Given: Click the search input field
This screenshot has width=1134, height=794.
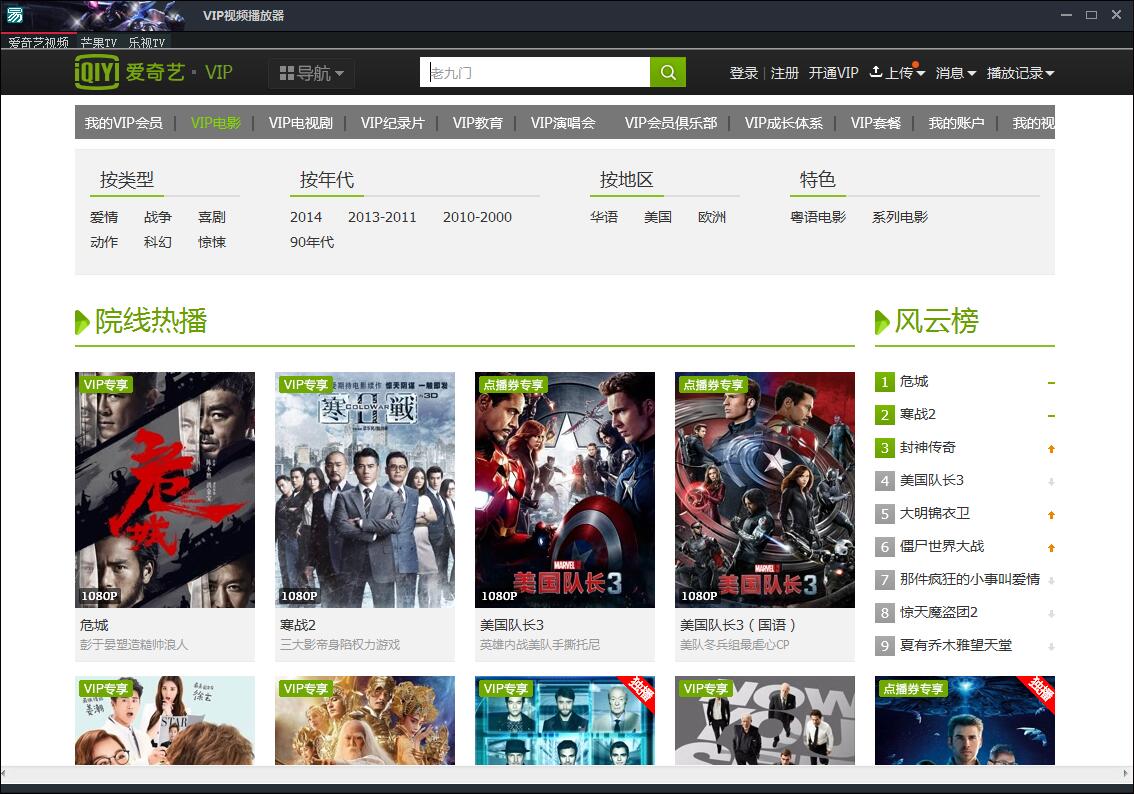Looking at the screenshot, I should pos(535,72).
